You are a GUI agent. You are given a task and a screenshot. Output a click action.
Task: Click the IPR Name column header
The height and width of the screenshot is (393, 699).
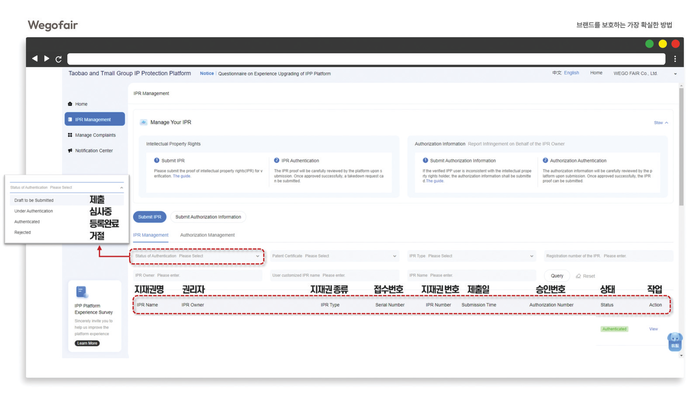click(147, 305)
